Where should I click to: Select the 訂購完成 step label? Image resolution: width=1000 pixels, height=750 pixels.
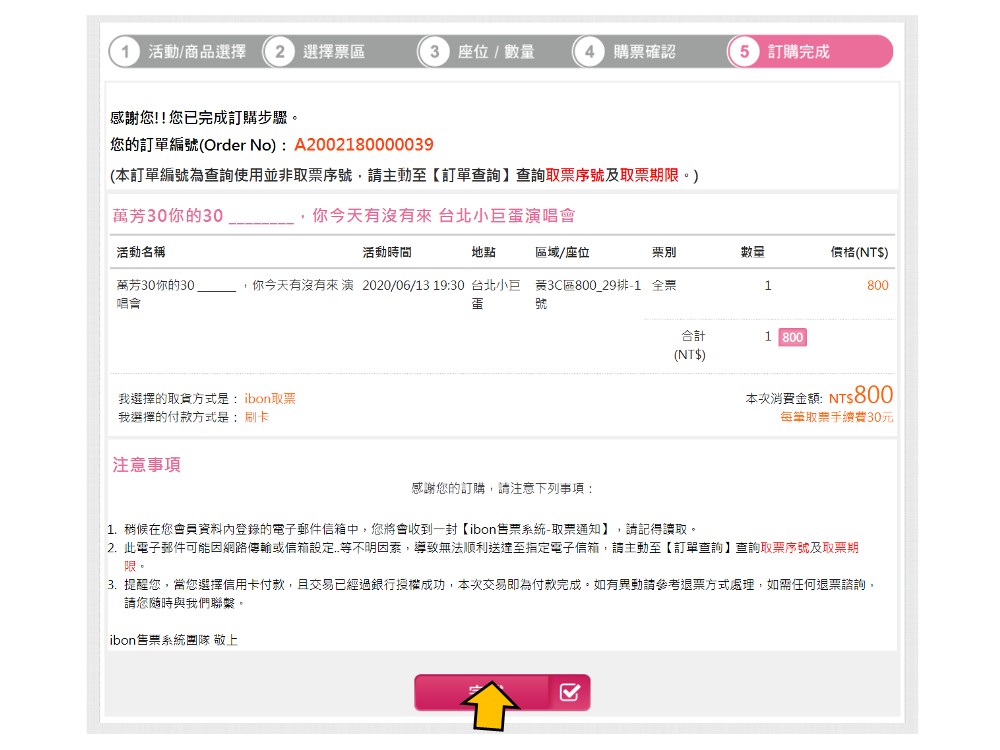coord(798,52)
